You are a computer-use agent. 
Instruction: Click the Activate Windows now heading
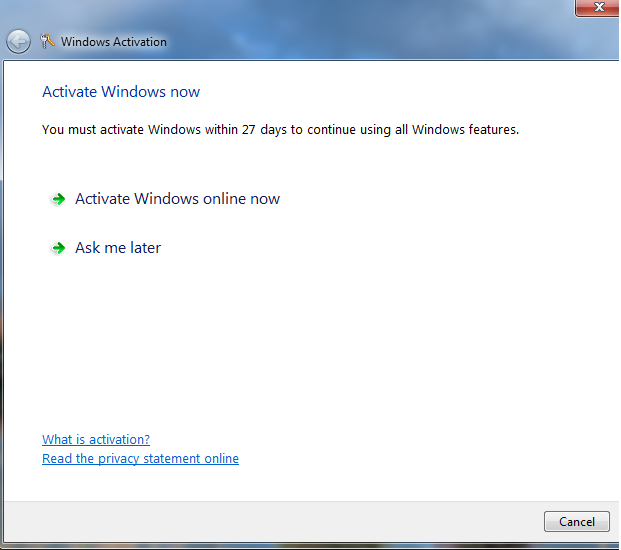pos(121,92)
